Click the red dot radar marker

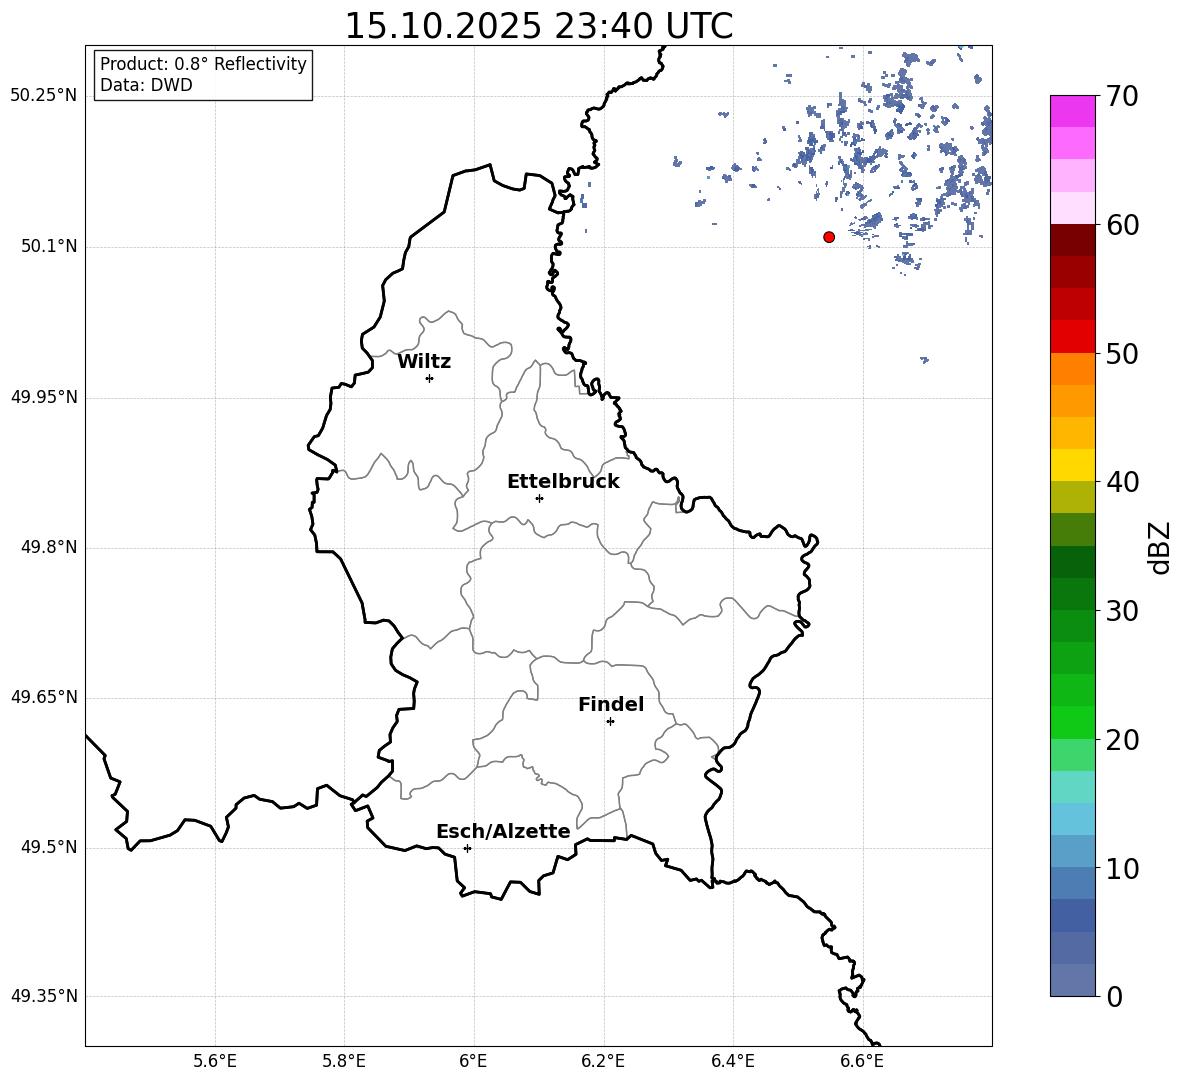829,237
